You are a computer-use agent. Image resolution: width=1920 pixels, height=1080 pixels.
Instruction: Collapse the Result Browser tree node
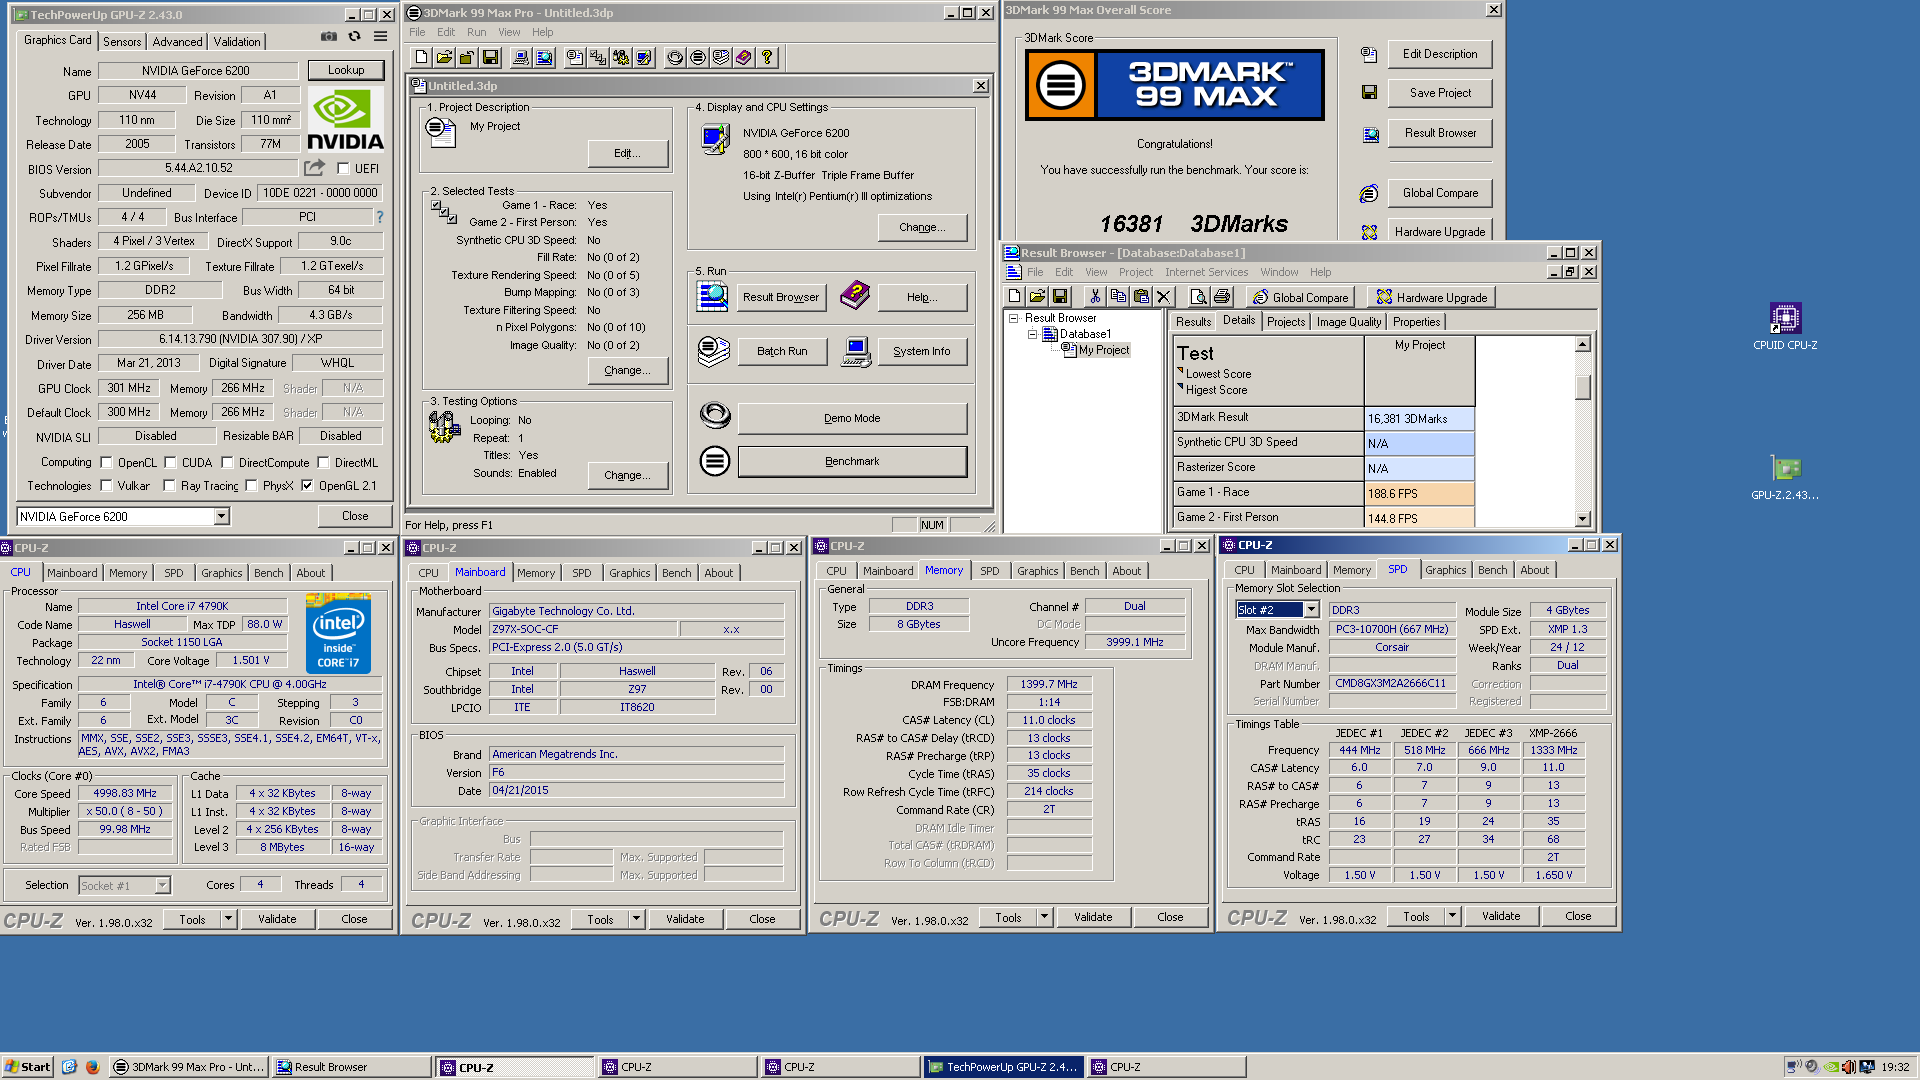(1013, 318)
